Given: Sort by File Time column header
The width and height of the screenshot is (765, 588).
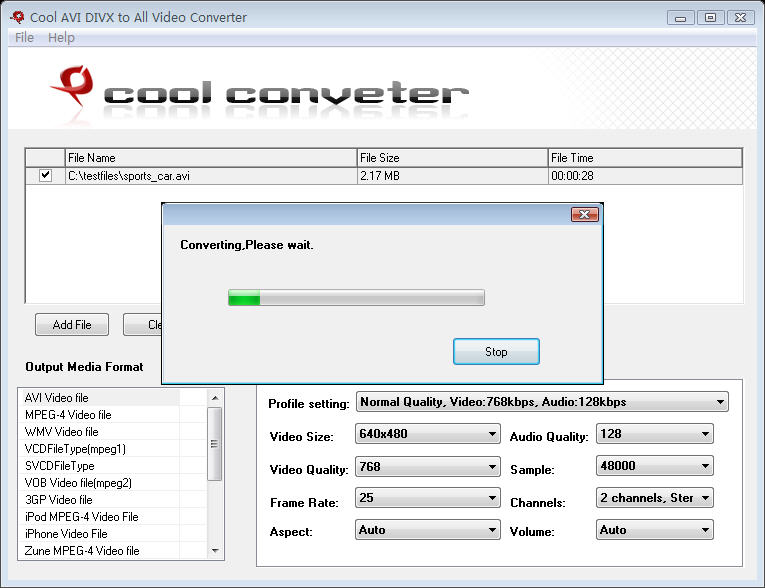Looking at the screenshot, I should pos(645,158).
